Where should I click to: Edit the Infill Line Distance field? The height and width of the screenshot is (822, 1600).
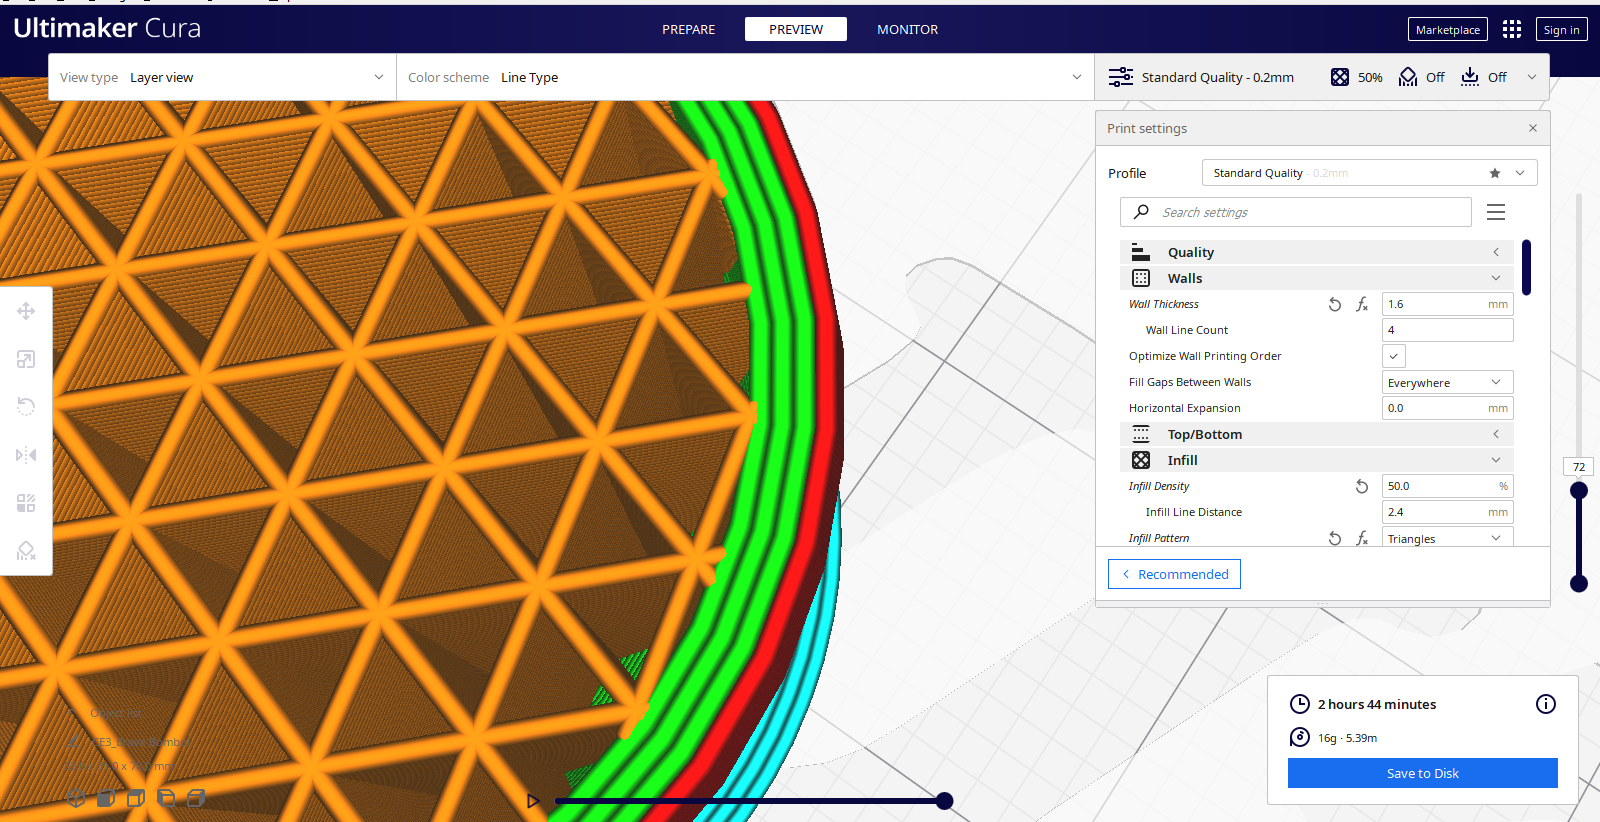(1447, 512)
